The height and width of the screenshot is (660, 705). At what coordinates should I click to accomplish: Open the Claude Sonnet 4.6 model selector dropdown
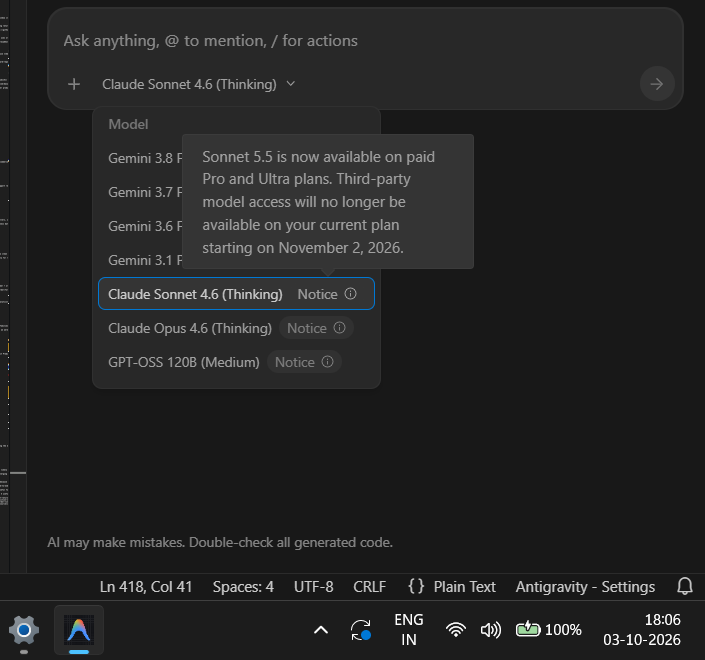198,84
